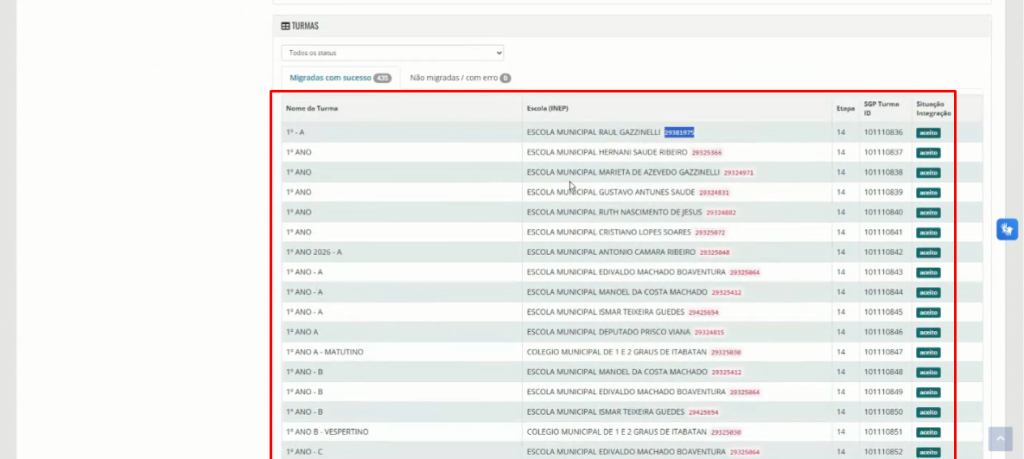The width and height of the screenshot is (1024, 459).
Task: Click the 'Nome da Turma' column header
Action: point(312,108)
